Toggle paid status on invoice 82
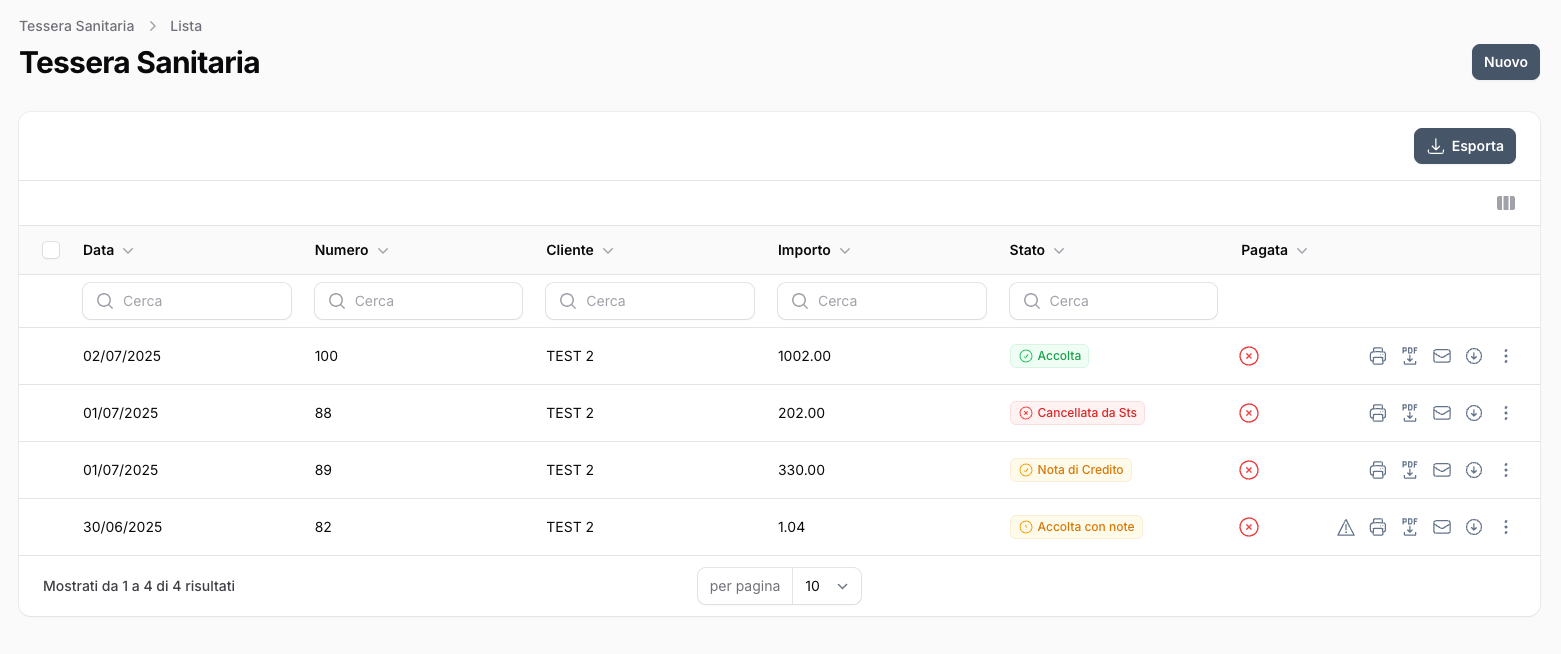 click(x=1248, y=527)
